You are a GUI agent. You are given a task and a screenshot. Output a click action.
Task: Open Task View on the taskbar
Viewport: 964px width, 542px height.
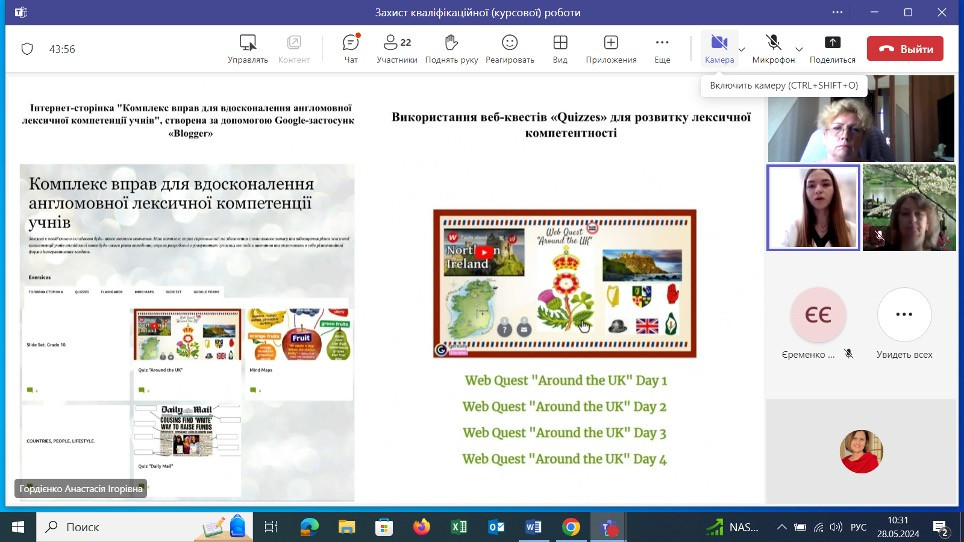click(271, 527)
